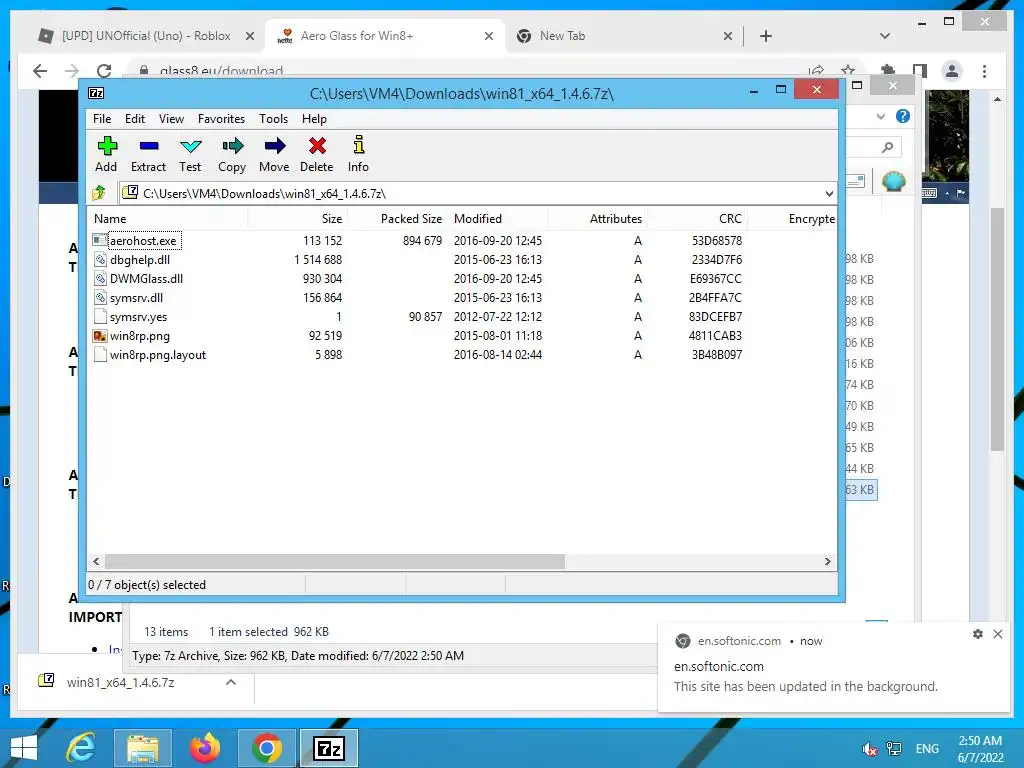Select aerohost.exe in the file list
This screenshot has height=768, width=1024.
pyautogui.click(x=143, y=240)
